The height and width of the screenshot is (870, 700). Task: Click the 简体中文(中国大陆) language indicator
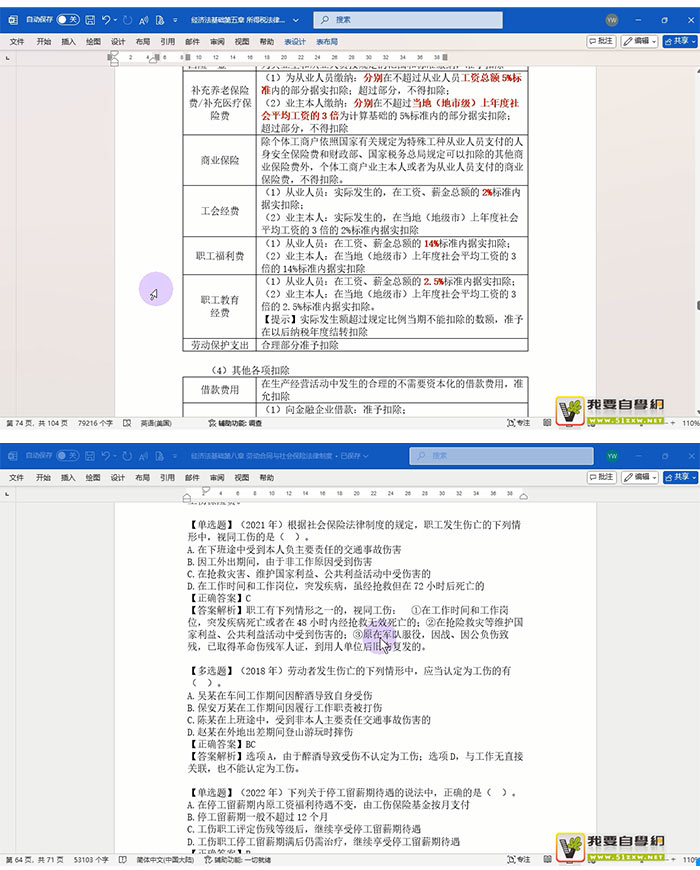165,859
